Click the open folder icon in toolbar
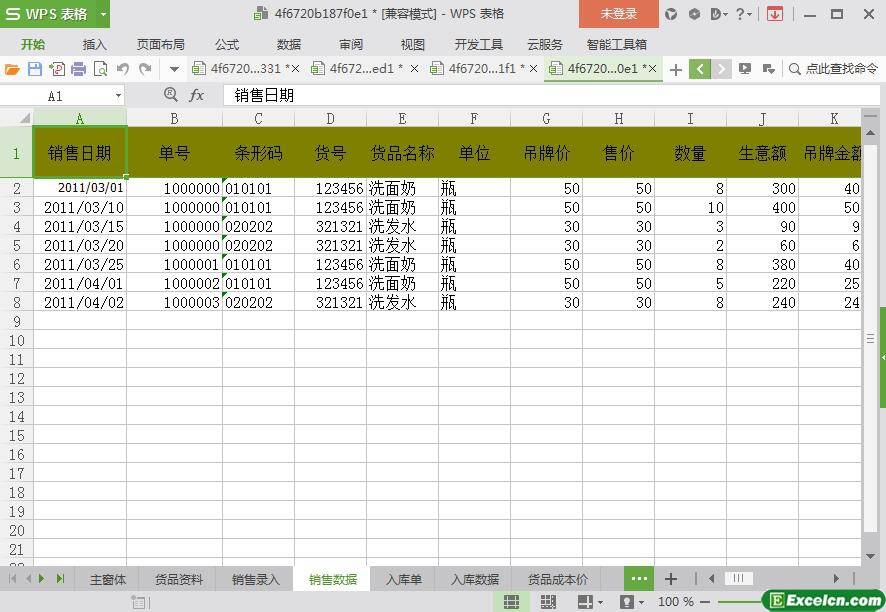Image resolution: width=886 pixels, height=612 pixels. (x=12, y=69)
